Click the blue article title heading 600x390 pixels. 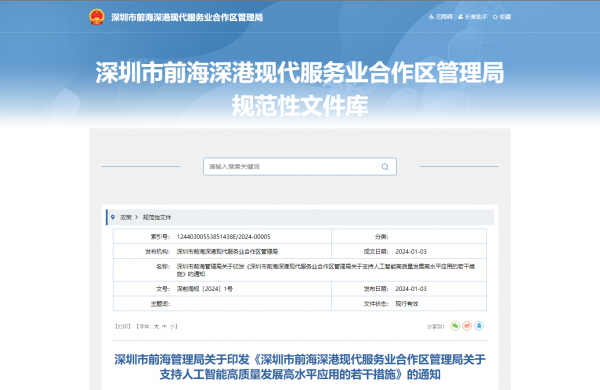pyautogui.click(x=300, y=367)
